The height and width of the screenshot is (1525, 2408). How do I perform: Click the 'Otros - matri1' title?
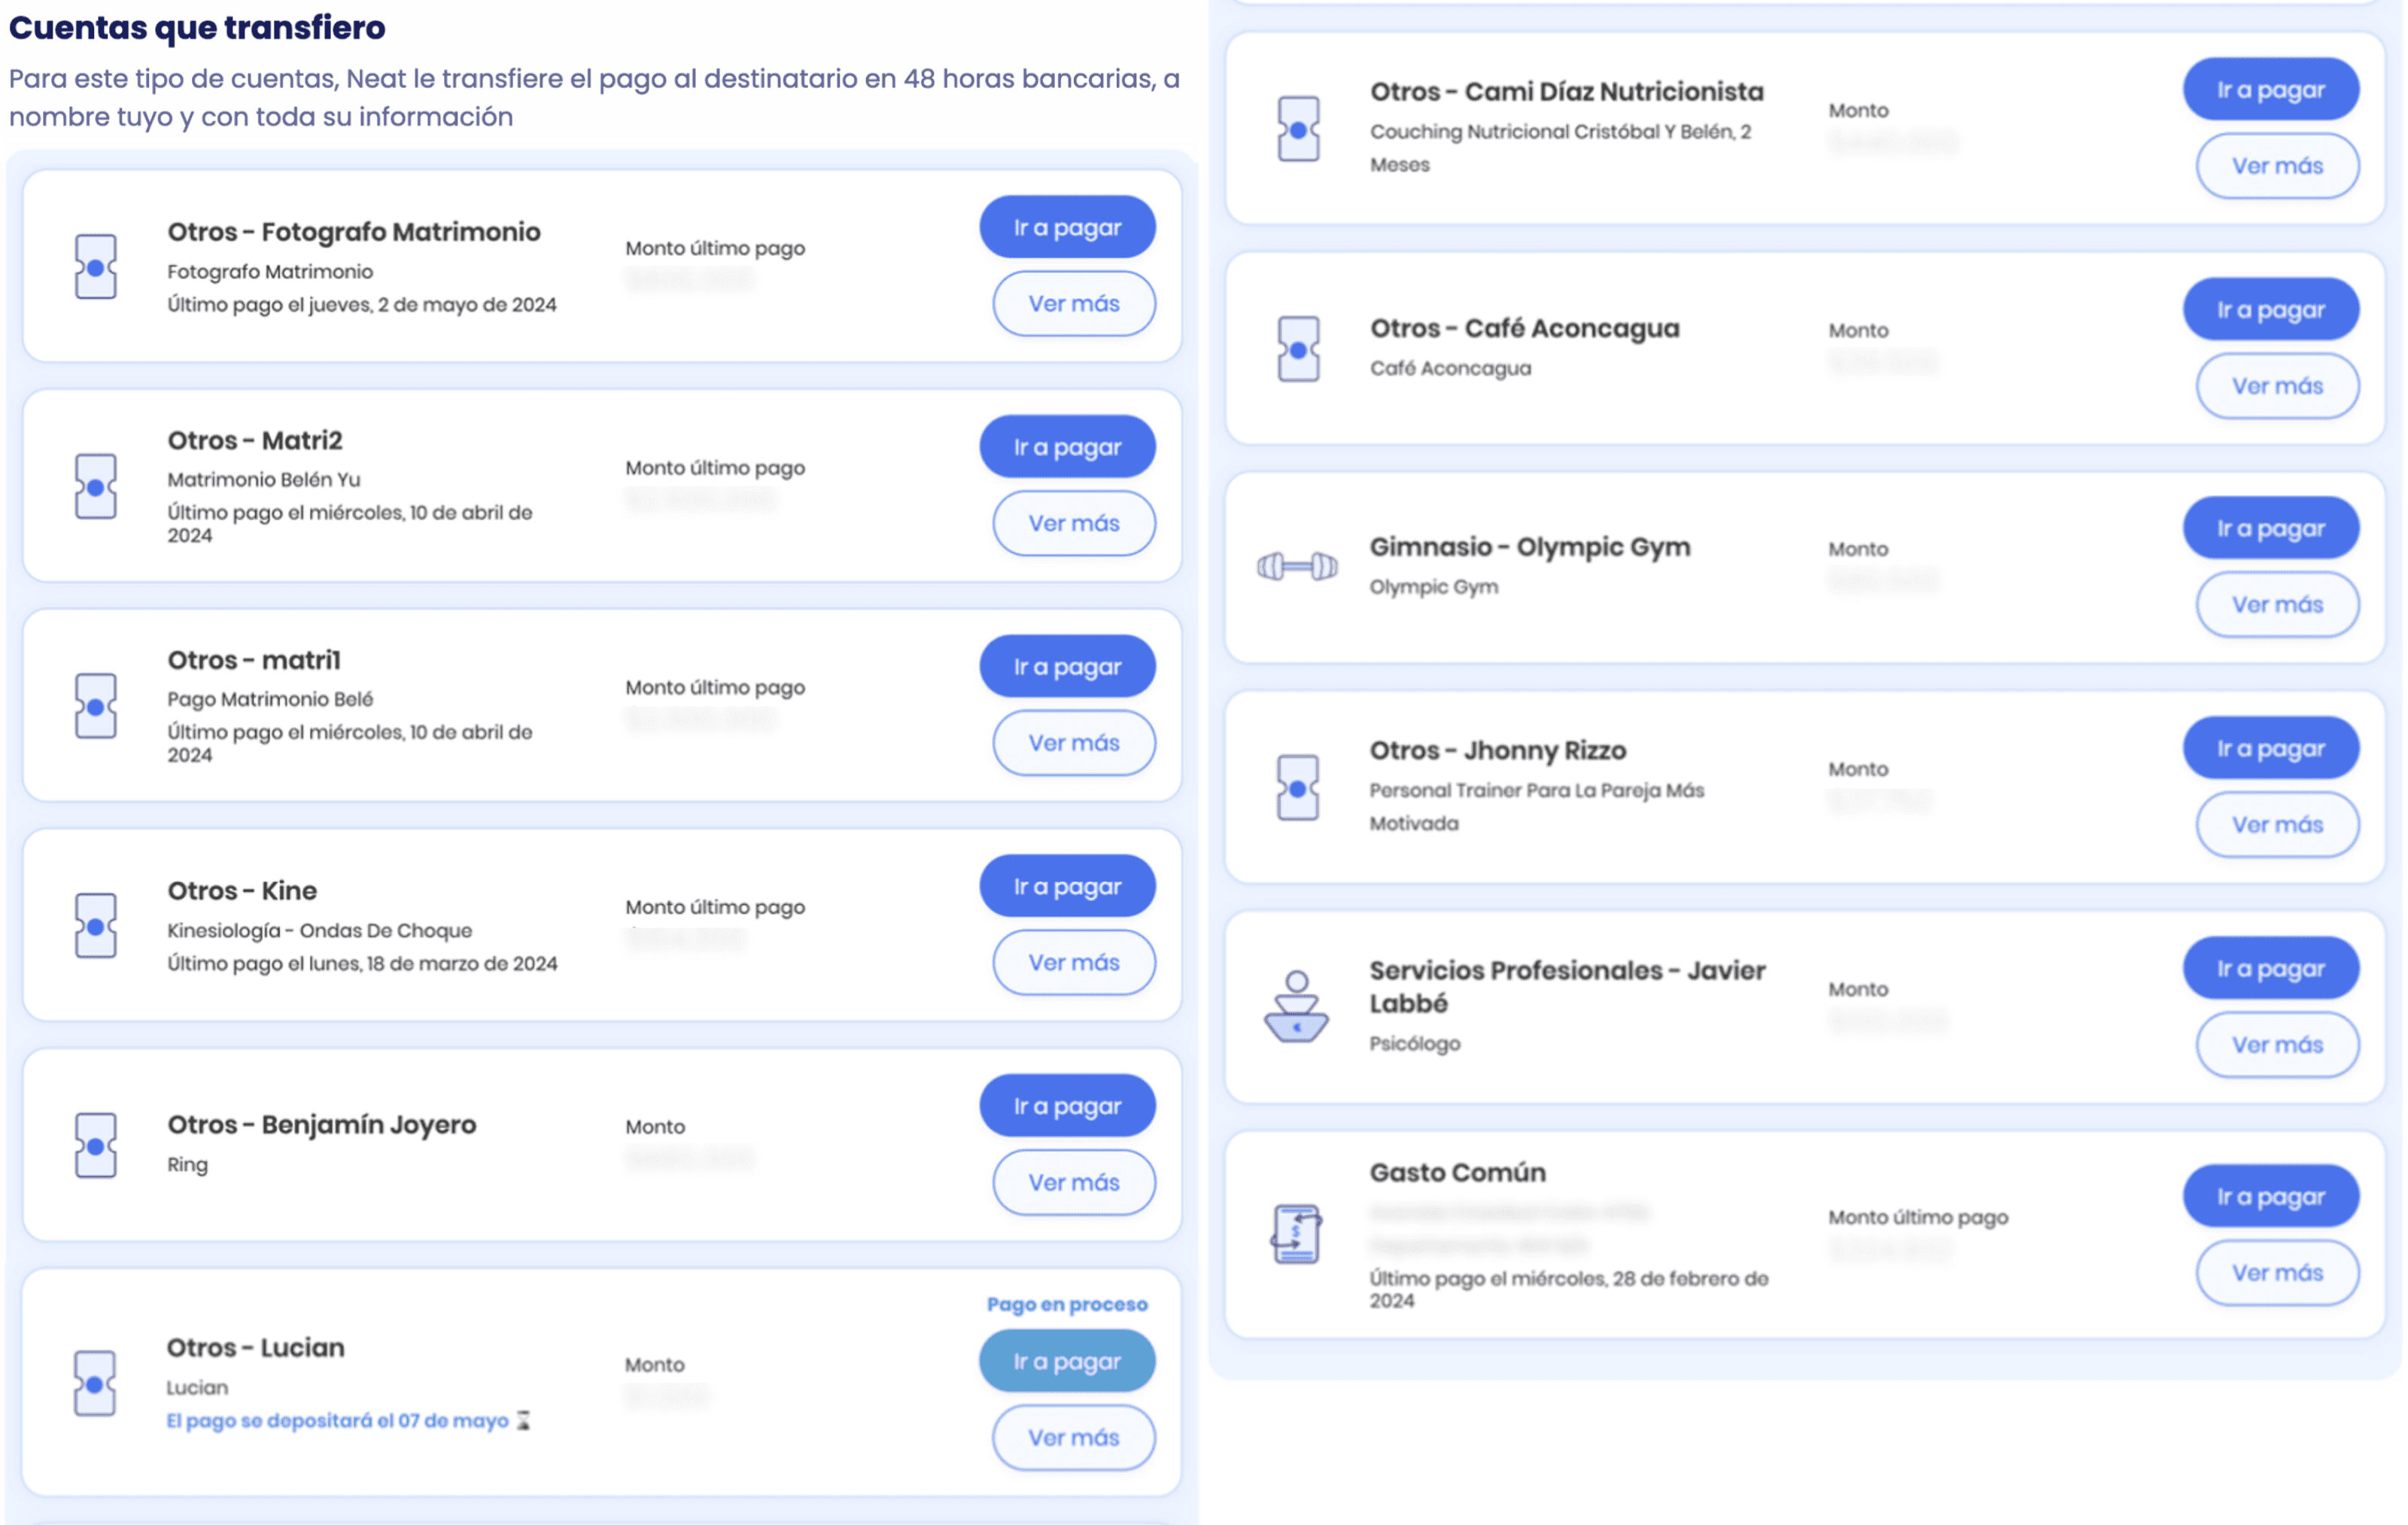(254, 660)
